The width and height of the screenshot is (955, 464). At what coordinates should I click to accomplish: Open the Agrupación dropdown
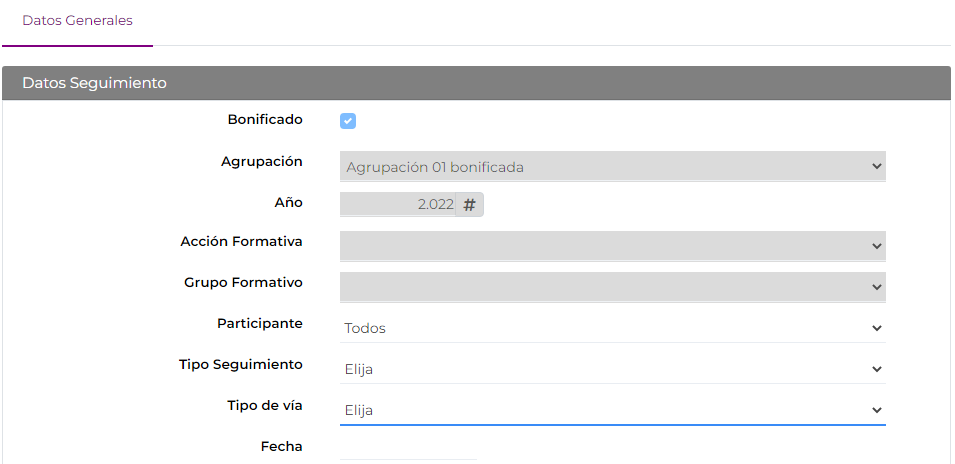[613, 166]
